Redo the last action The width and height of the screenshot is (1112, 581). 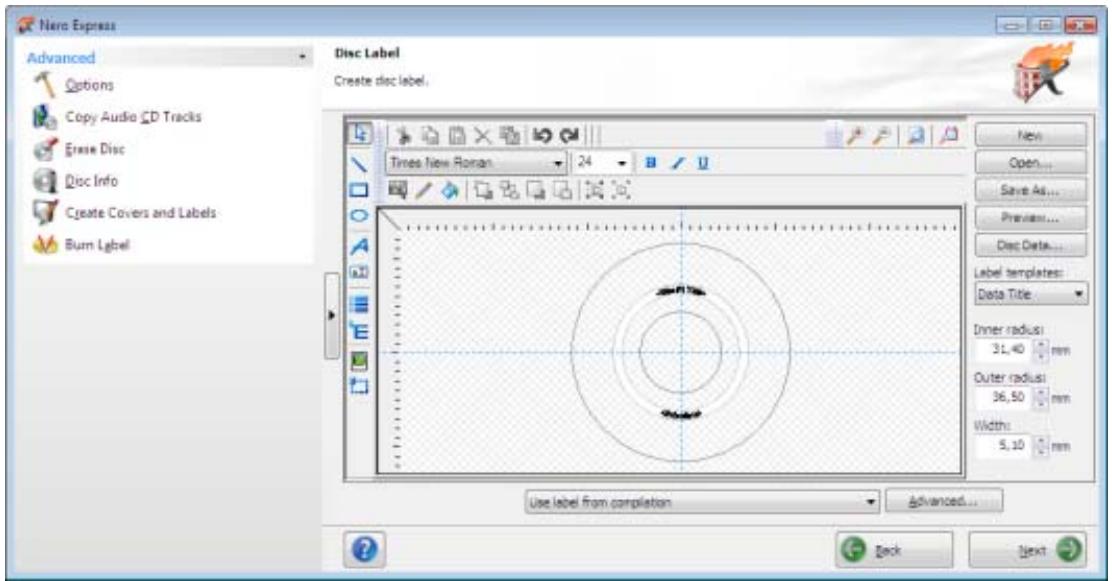[x=569, y=135]
